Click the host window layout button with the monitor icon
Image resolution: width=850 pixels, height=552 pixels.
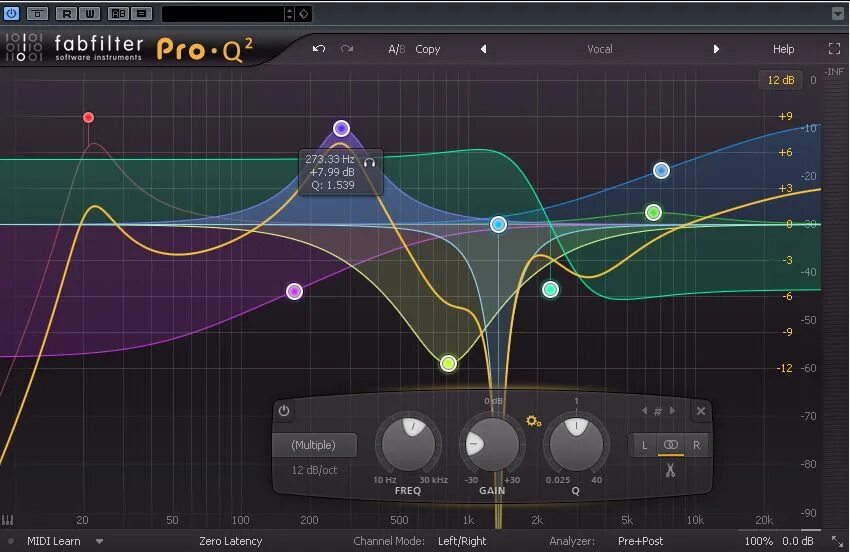click(x=37, y=14)
